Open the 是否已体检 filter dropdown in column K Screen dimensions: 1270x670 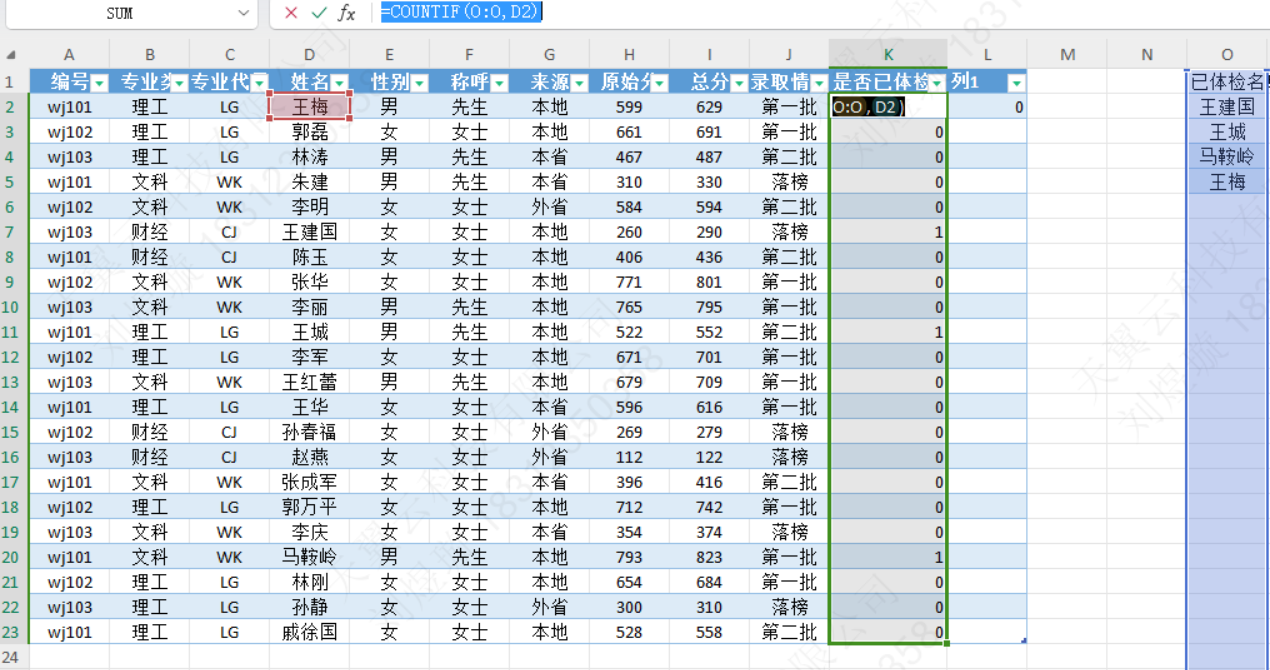(937, 83)
